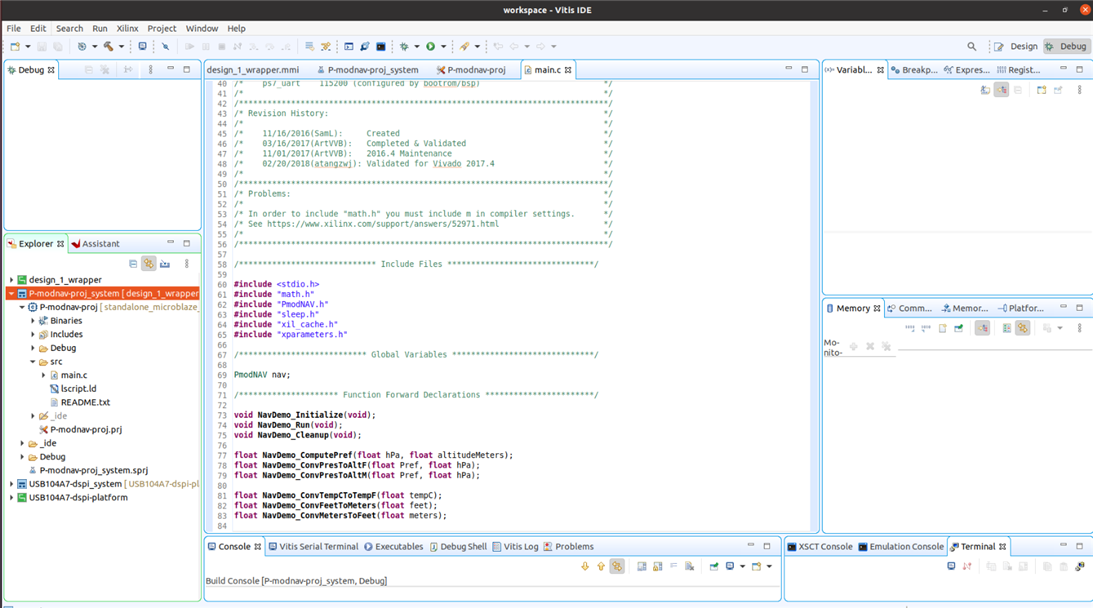Click the Program device toolbar icon
Screen dimensions: 1093x608
coord(365,47)
